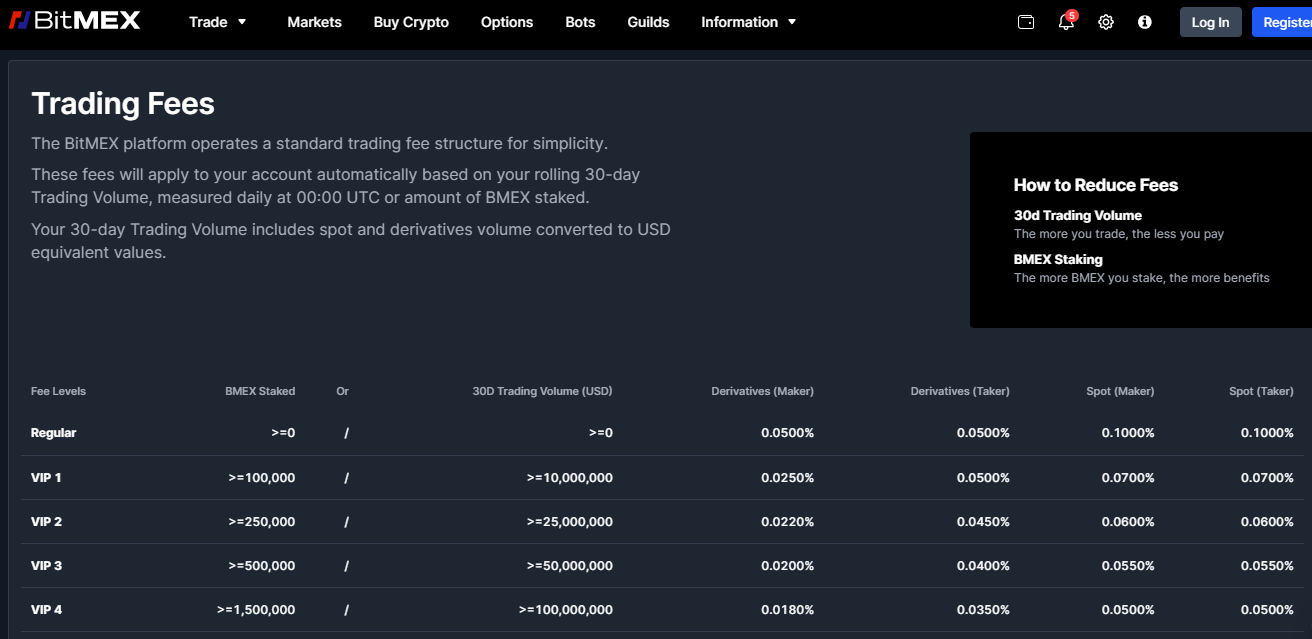1312x639 pixels.
Task: Click VIP 3 spot taker 0.0550% value
Action: pyautogui.click(x=1267, y=566)
